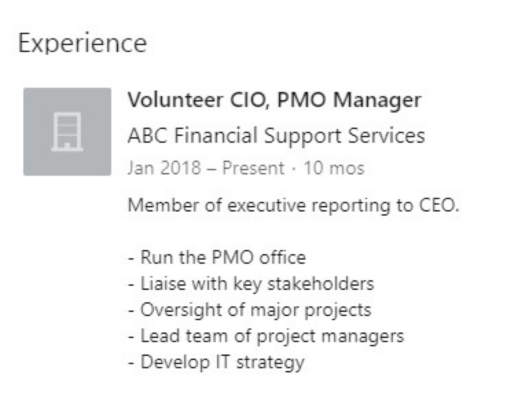Viewport: 529px width, 420px height.
Task: Click the 'Develop IT strategy' bullet
Action: click(x=216, y=363)
